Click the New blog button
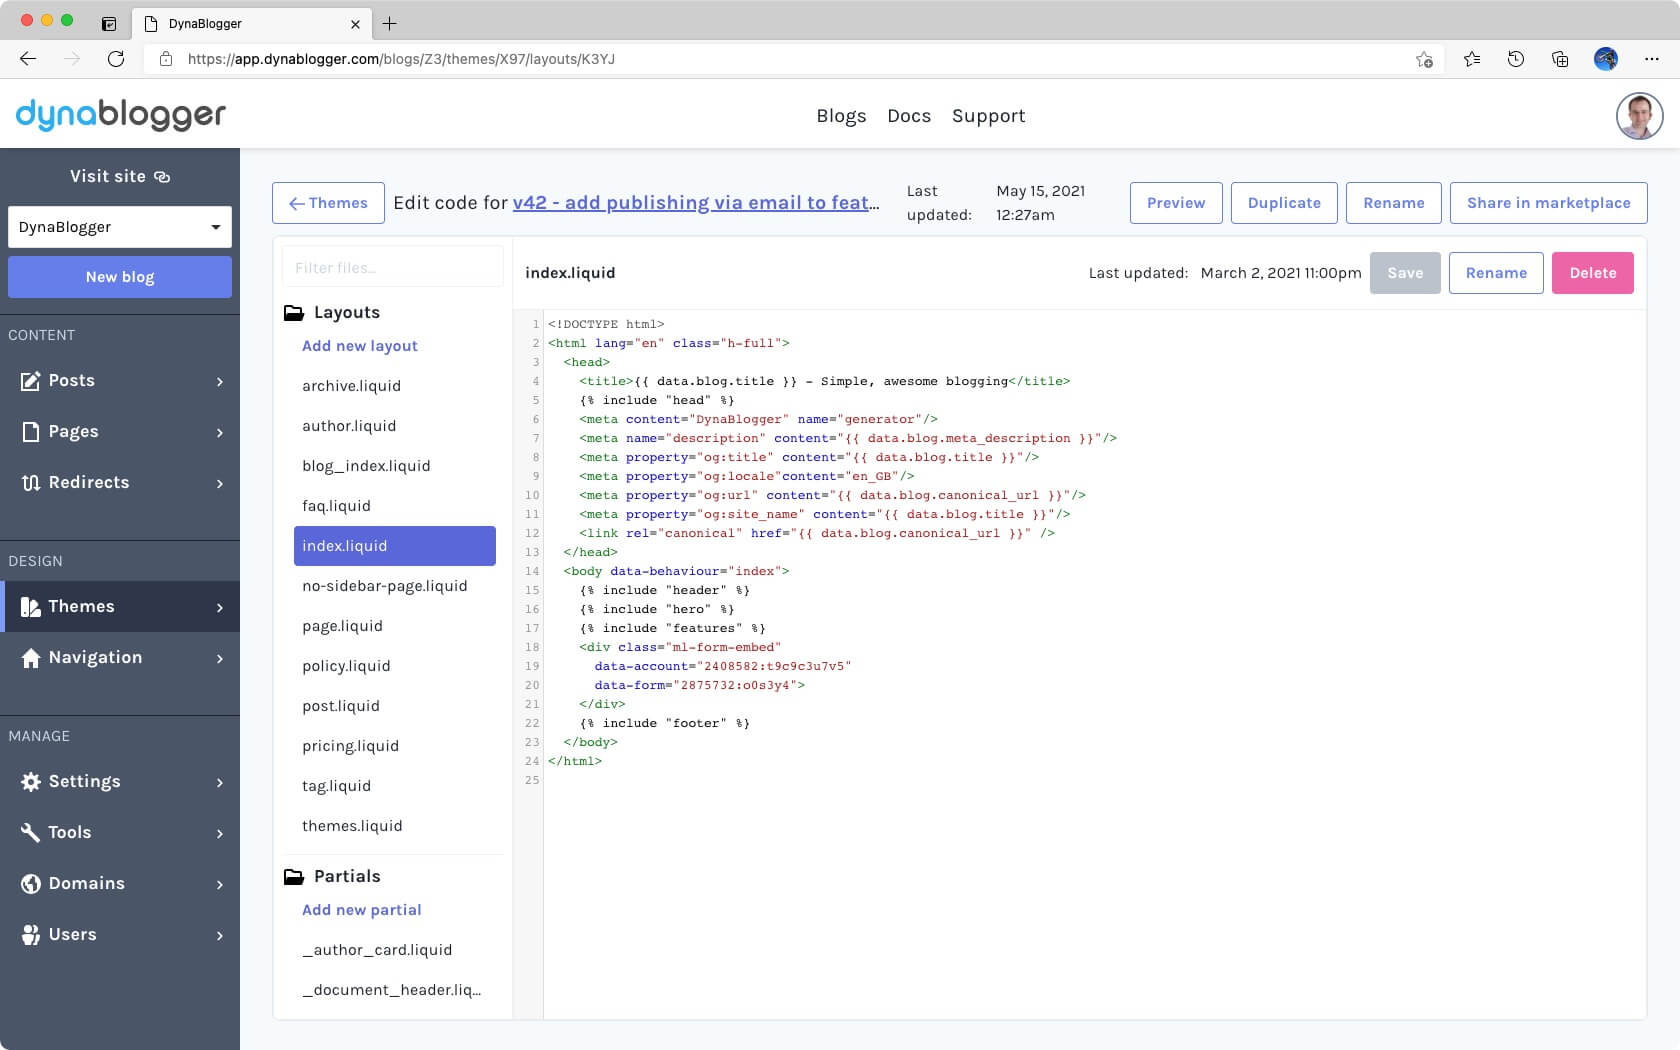 120,277
